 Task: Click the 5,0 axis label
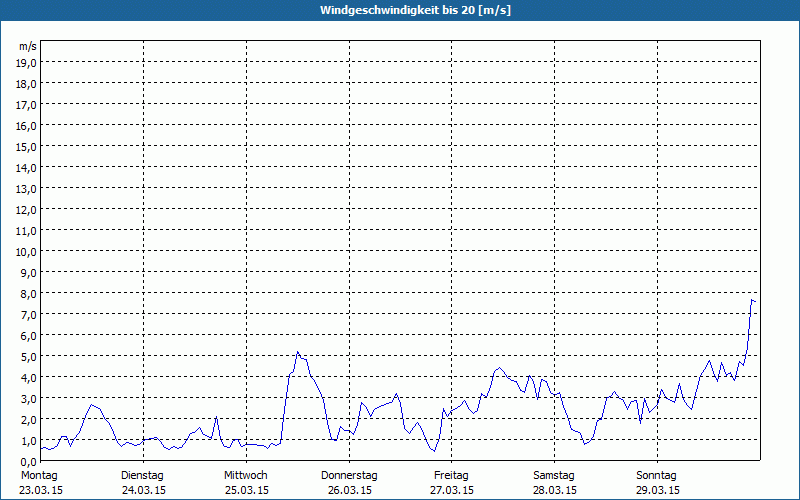point(29,357)
